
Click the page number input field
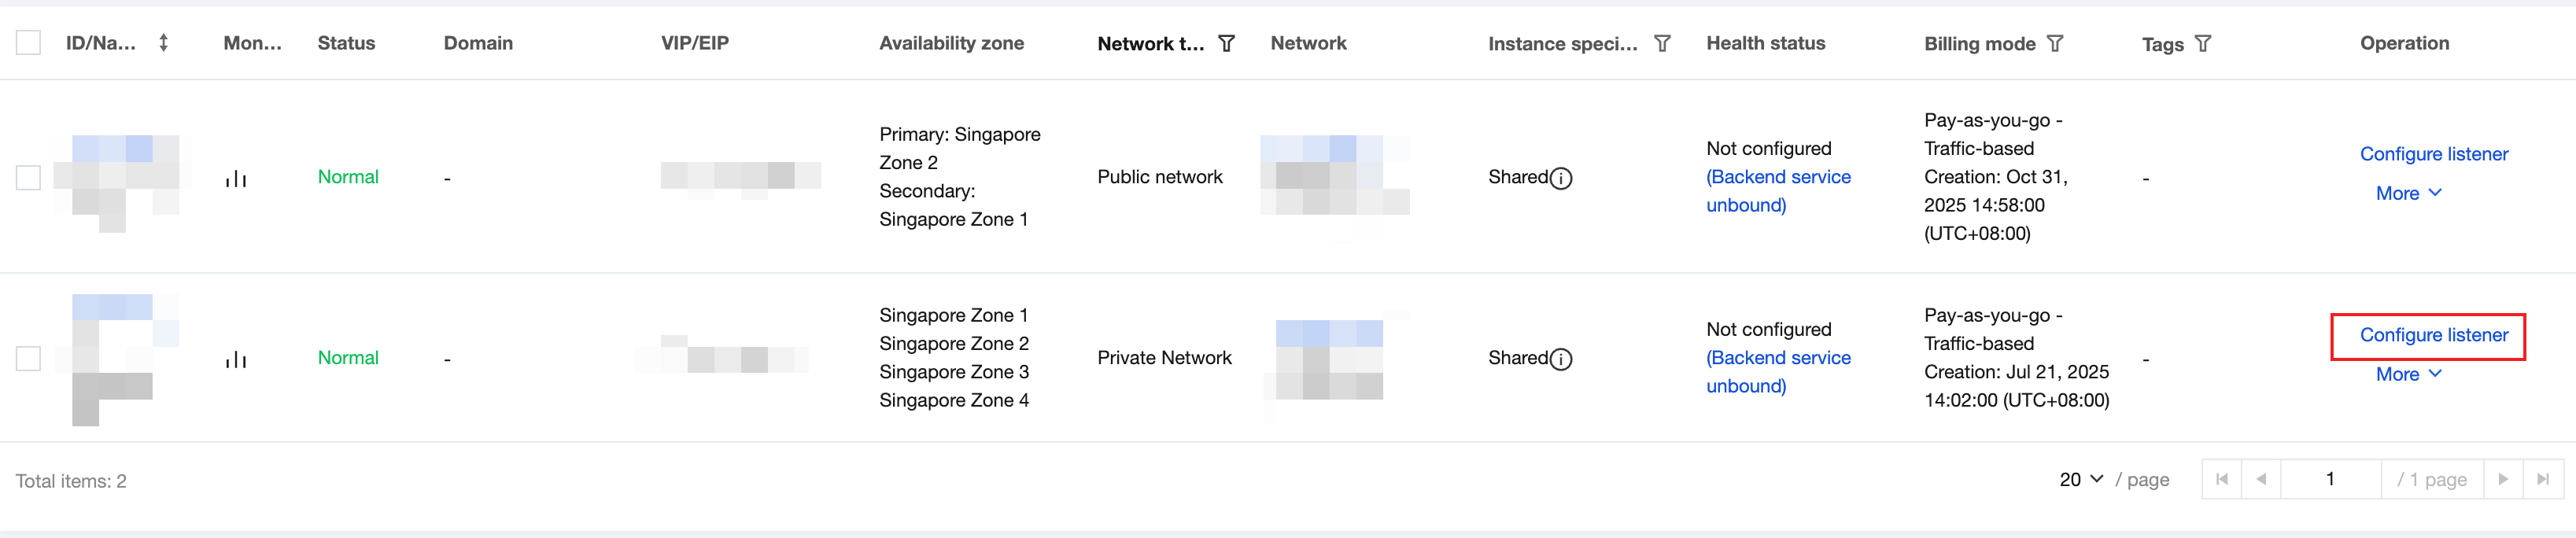(x=2329, y=480)
